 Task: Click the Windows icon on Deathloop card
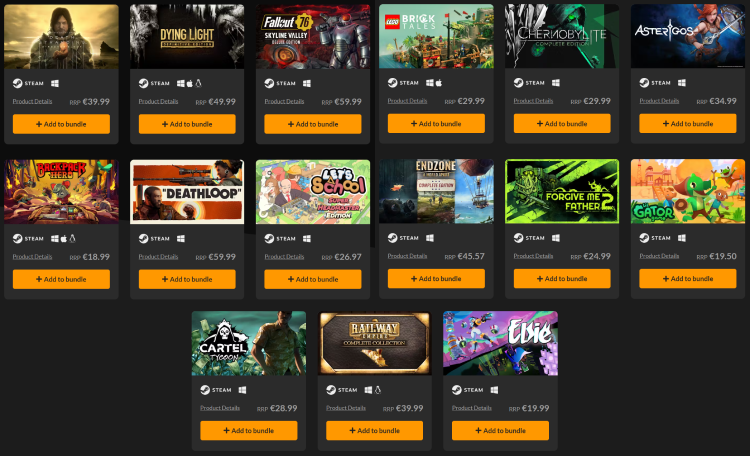click(x=181, y=238)
